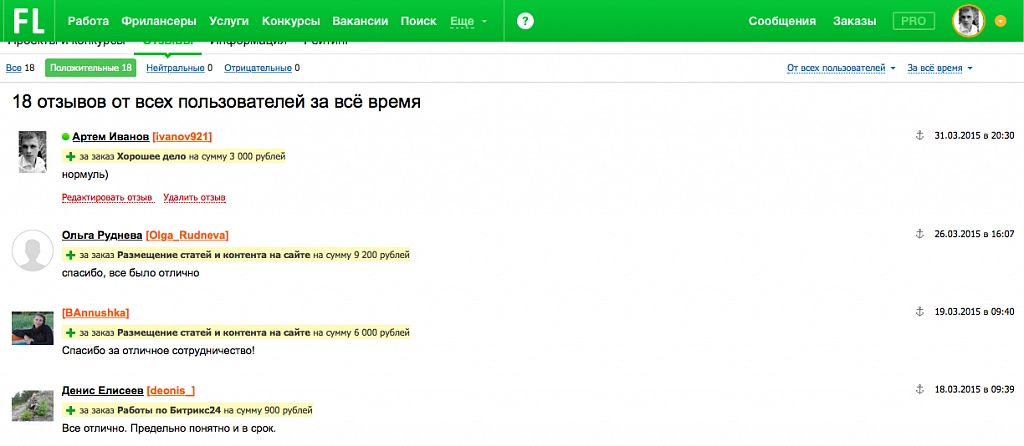Open the Работа menu
Image resolution: width=1024 pixels, height=446 pixels.
tap(88, 21)
